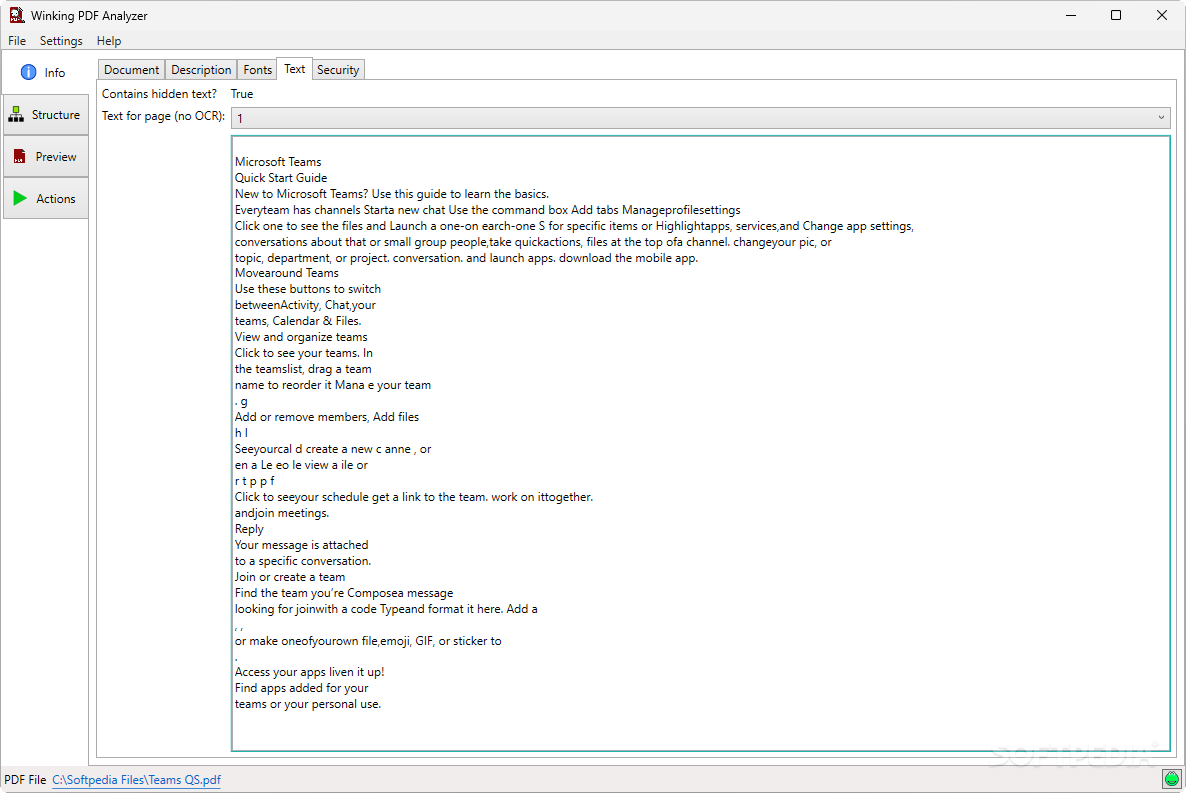Click the 'Find apps added for your' line
1186x793 pixels.
301,688
